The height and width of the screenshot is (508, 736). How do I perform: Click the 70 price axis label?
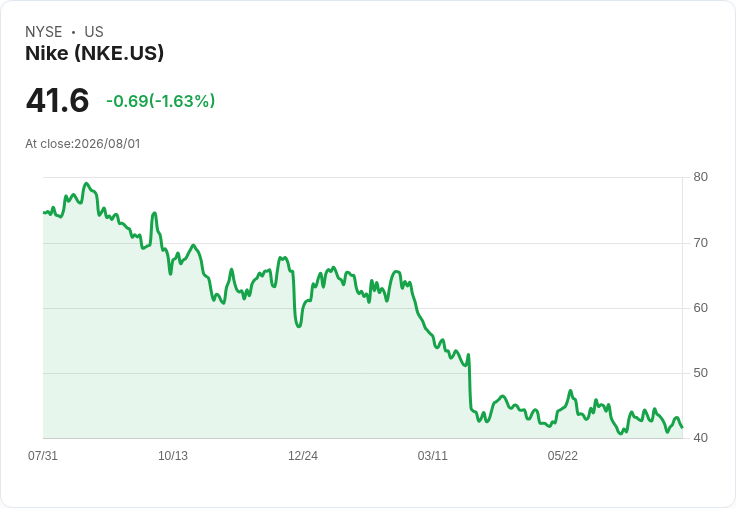click(x=700, y=243)
